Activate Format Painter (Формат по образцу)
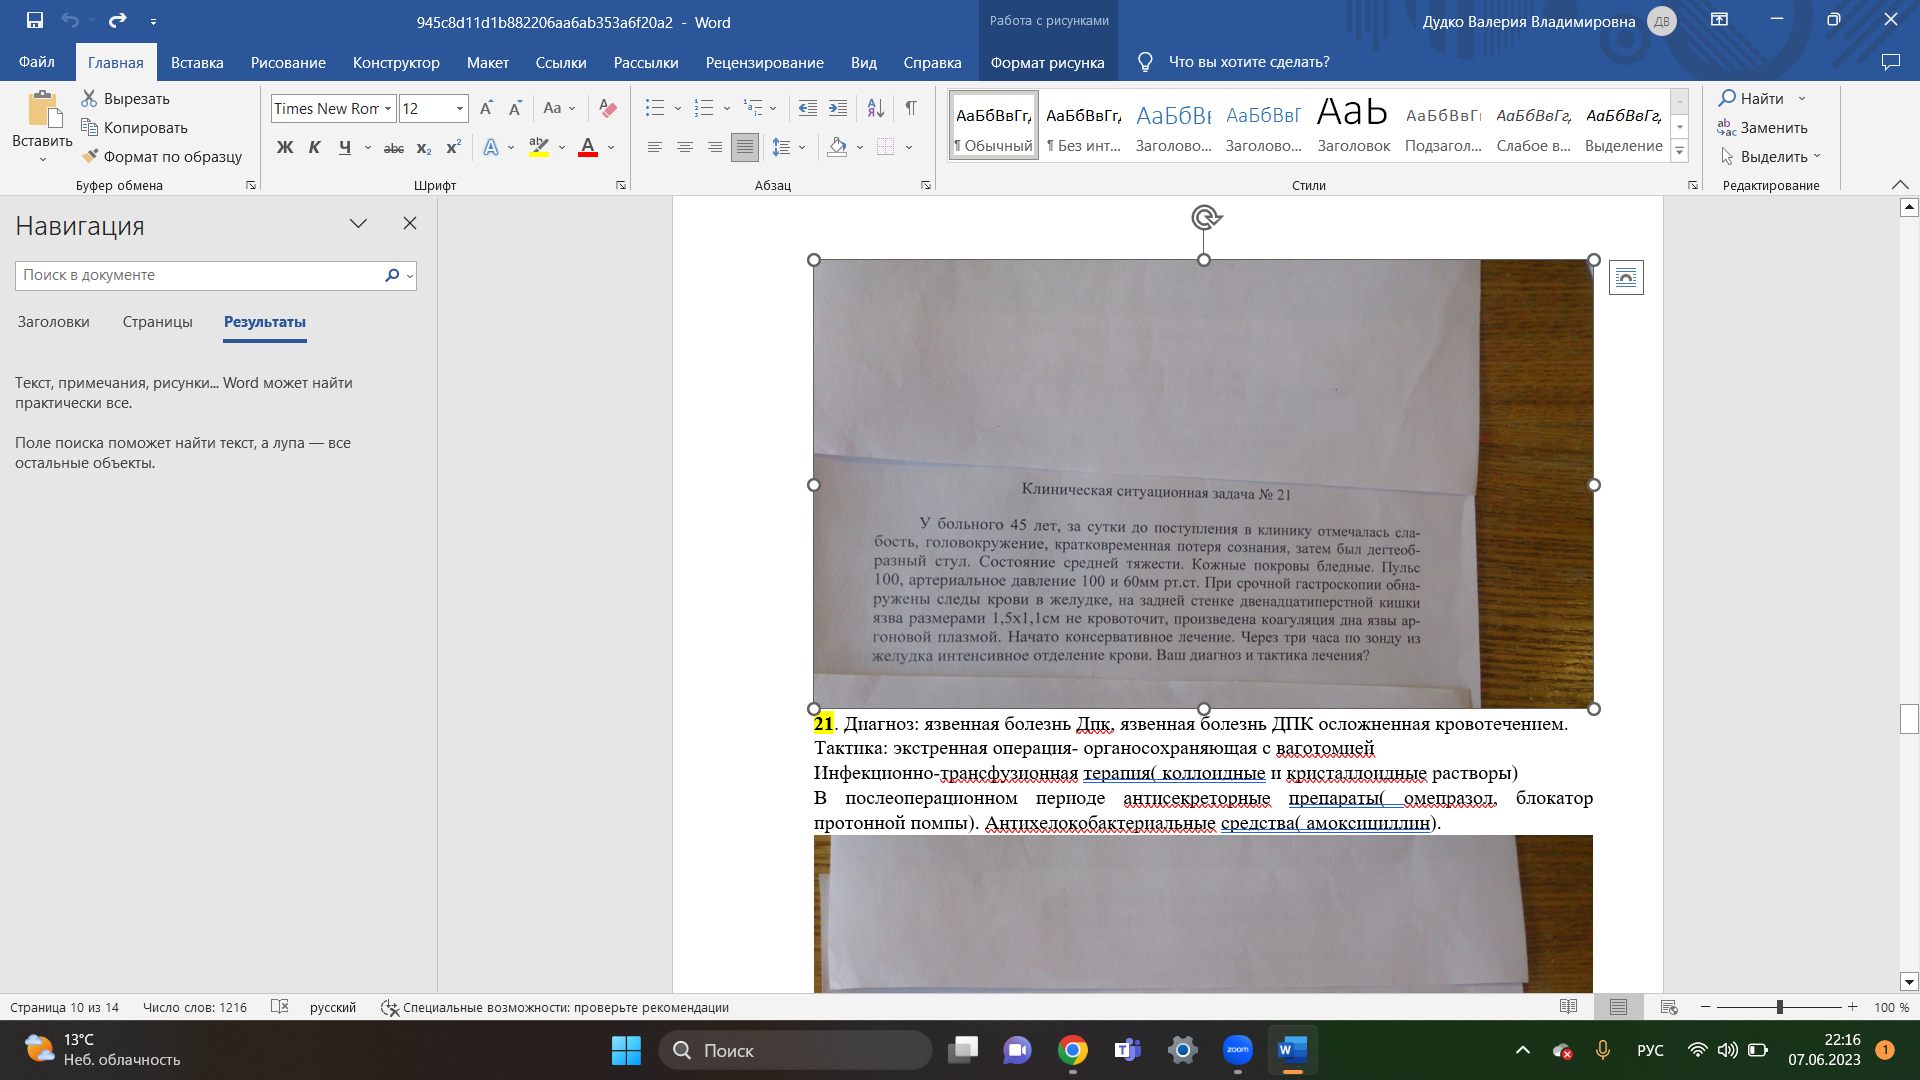This screenshot has width=1920, height=1080. pos(162,156)
